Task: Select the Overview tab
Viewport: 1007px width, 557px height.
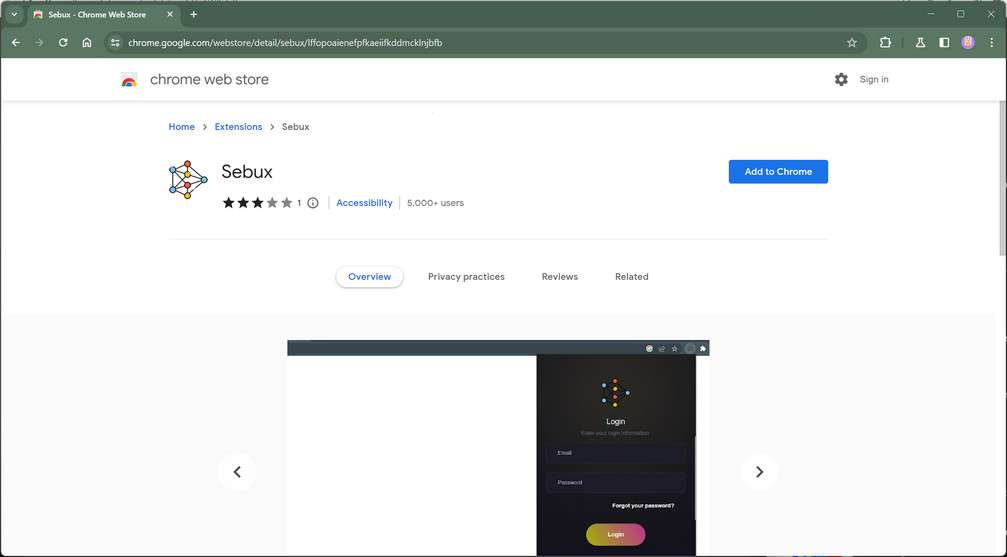Action: pos(369,277)
